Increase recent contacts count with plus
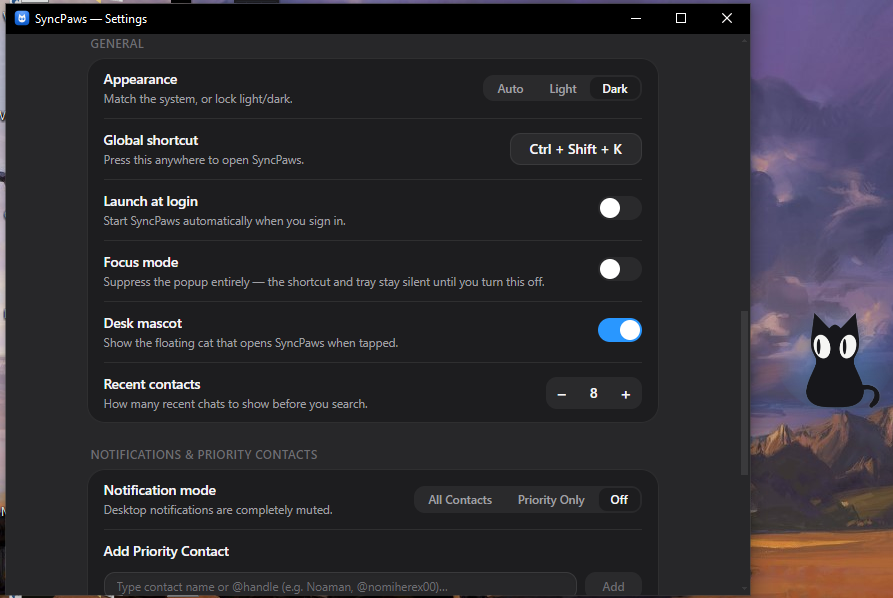This screenshot has width=893, height=598. click(625, 394)
